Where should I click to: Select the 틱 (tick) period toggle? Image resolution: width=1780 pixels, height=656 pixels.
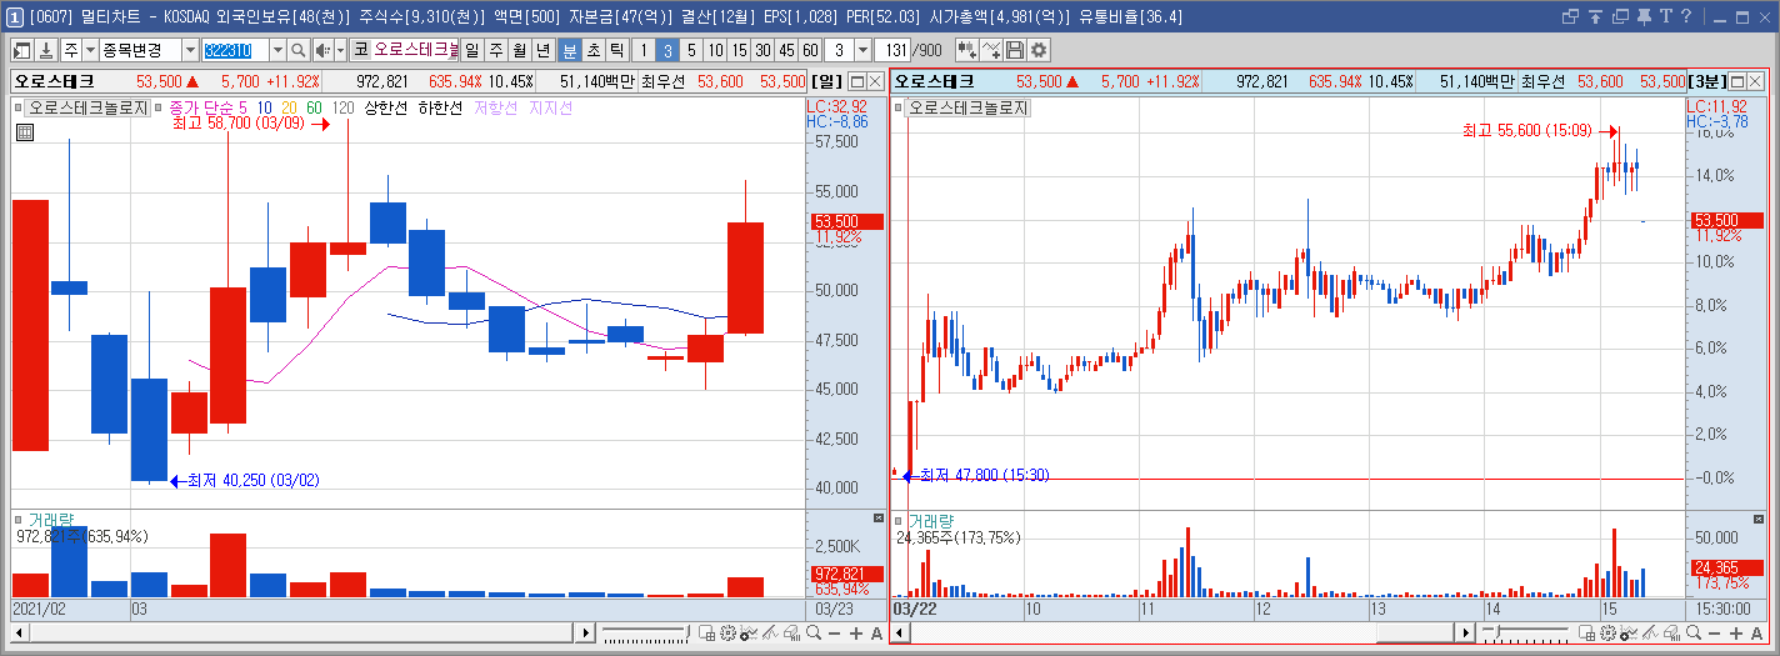coord(617,50)
